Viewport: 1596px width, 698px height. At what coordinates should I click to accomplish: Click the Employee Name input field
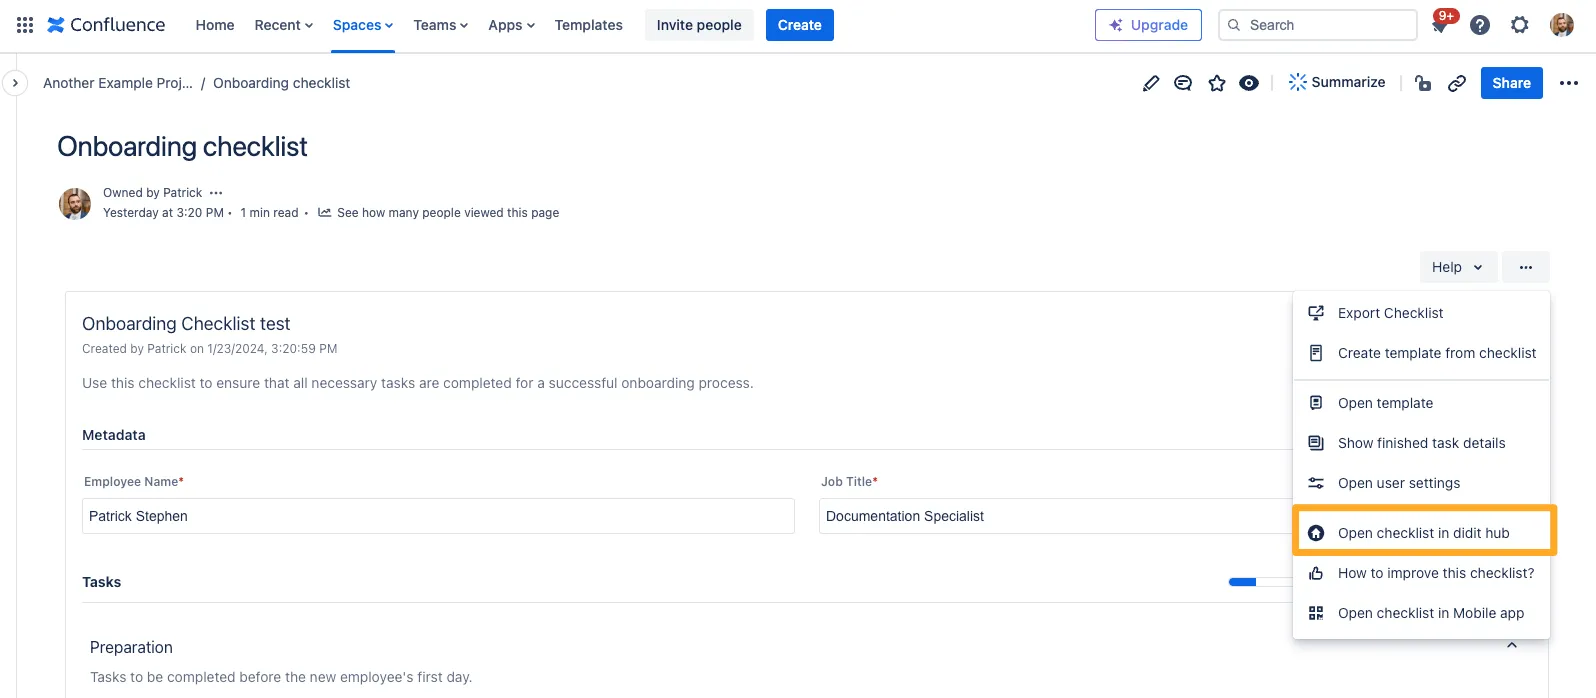coord(438,516)
